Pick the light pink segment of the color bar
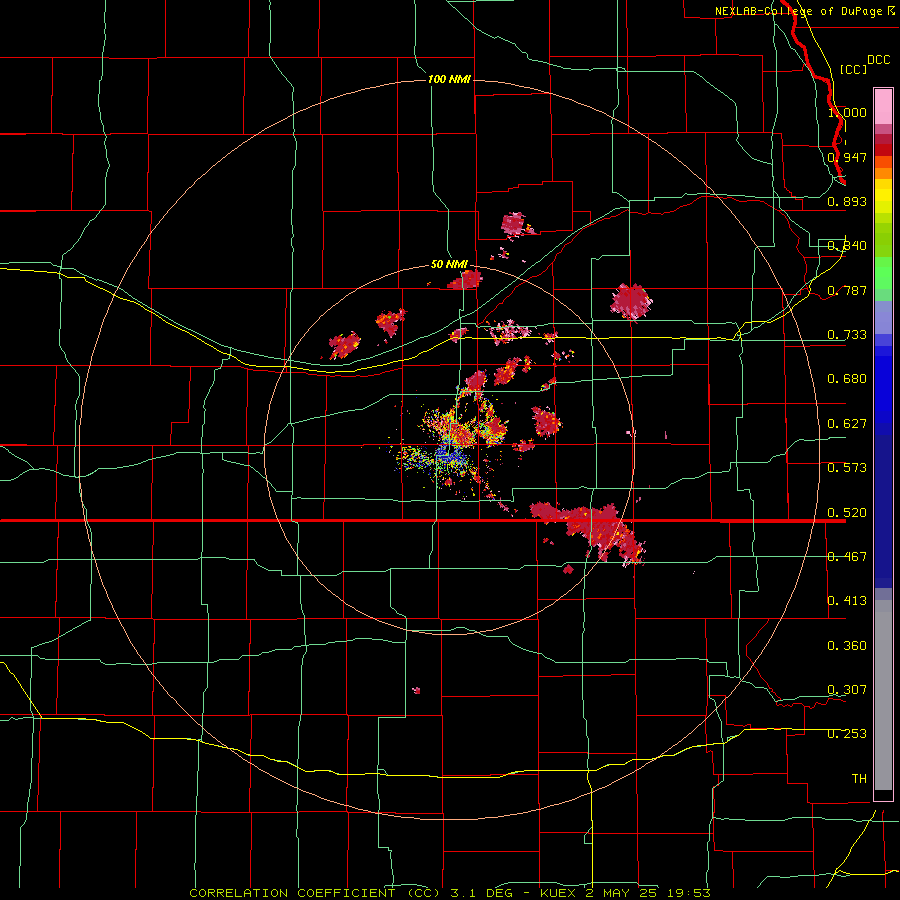900x900 pixels. (883, 107)
